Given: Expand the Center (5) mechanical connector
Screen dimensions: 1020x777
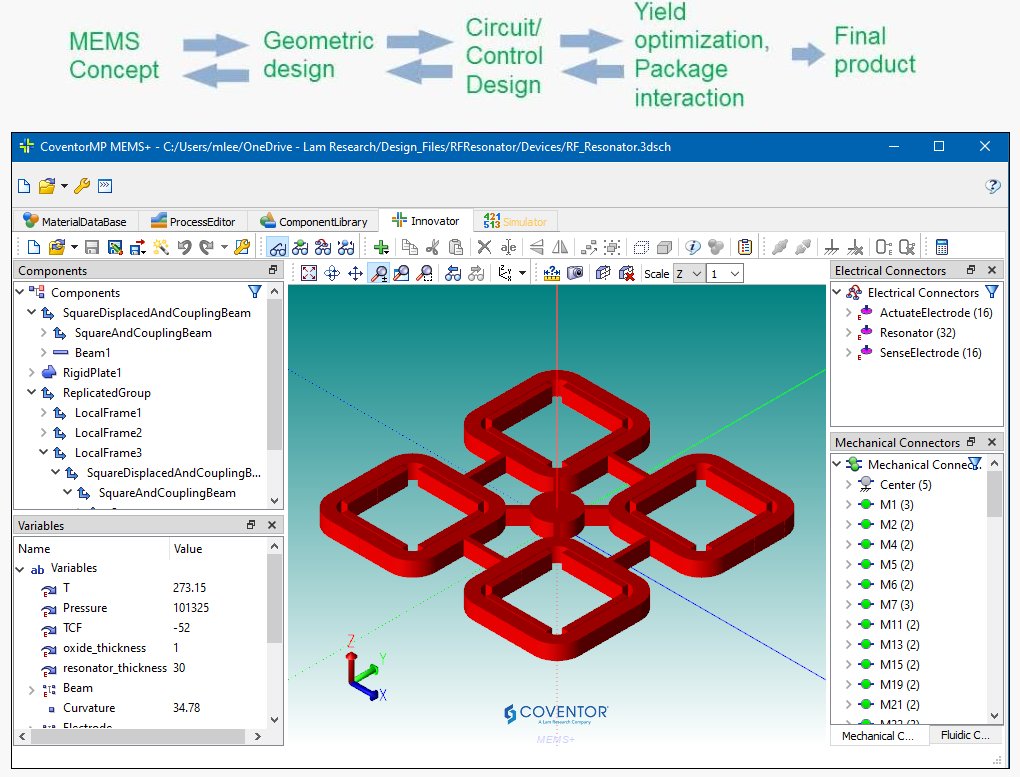Looking at the screenshot, I should (x=848, y=485).
